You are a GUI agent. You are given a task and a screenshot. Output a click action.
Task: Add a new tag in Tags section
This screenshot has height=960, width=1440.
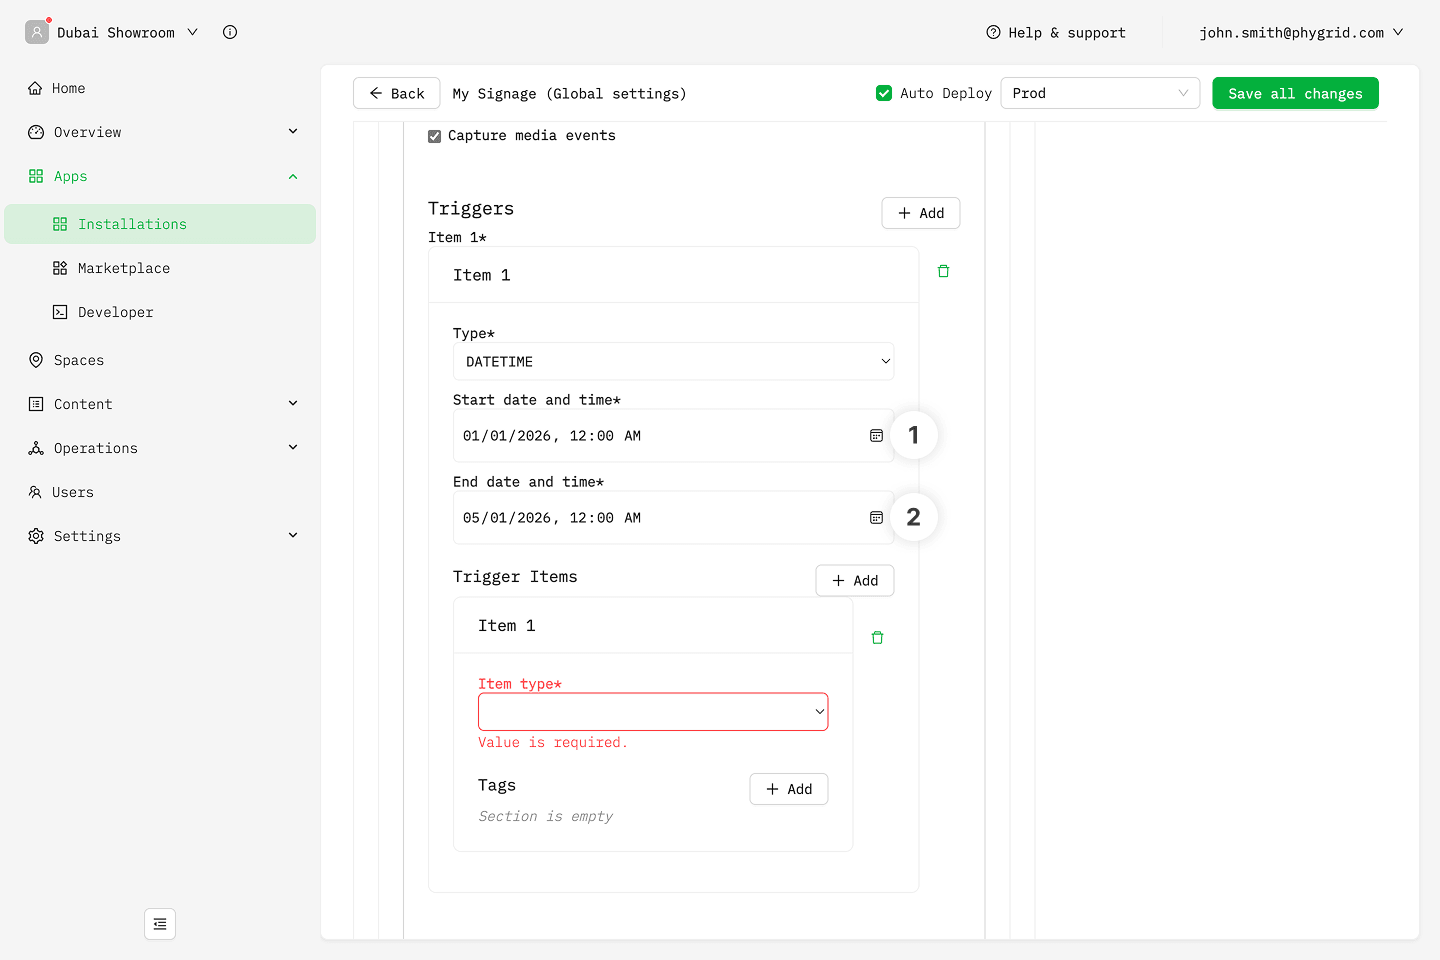coord(788,789)
